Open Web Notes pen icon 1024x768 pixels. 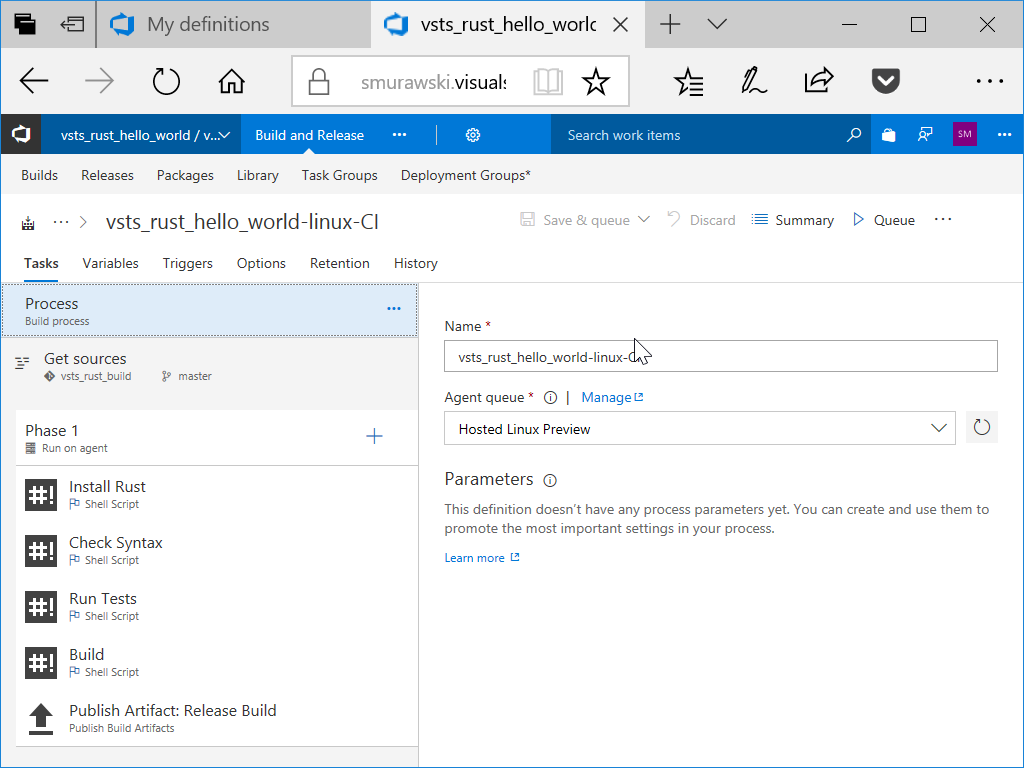(754, 82)
